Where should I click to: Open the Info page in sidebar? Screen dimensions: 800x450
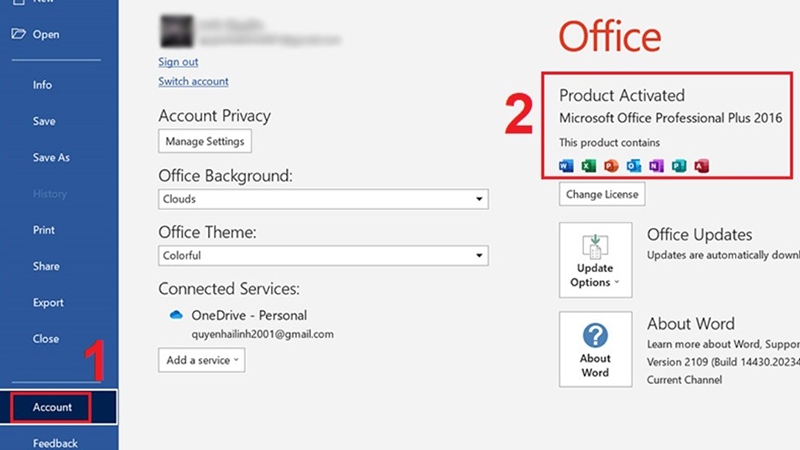[42, 85]
